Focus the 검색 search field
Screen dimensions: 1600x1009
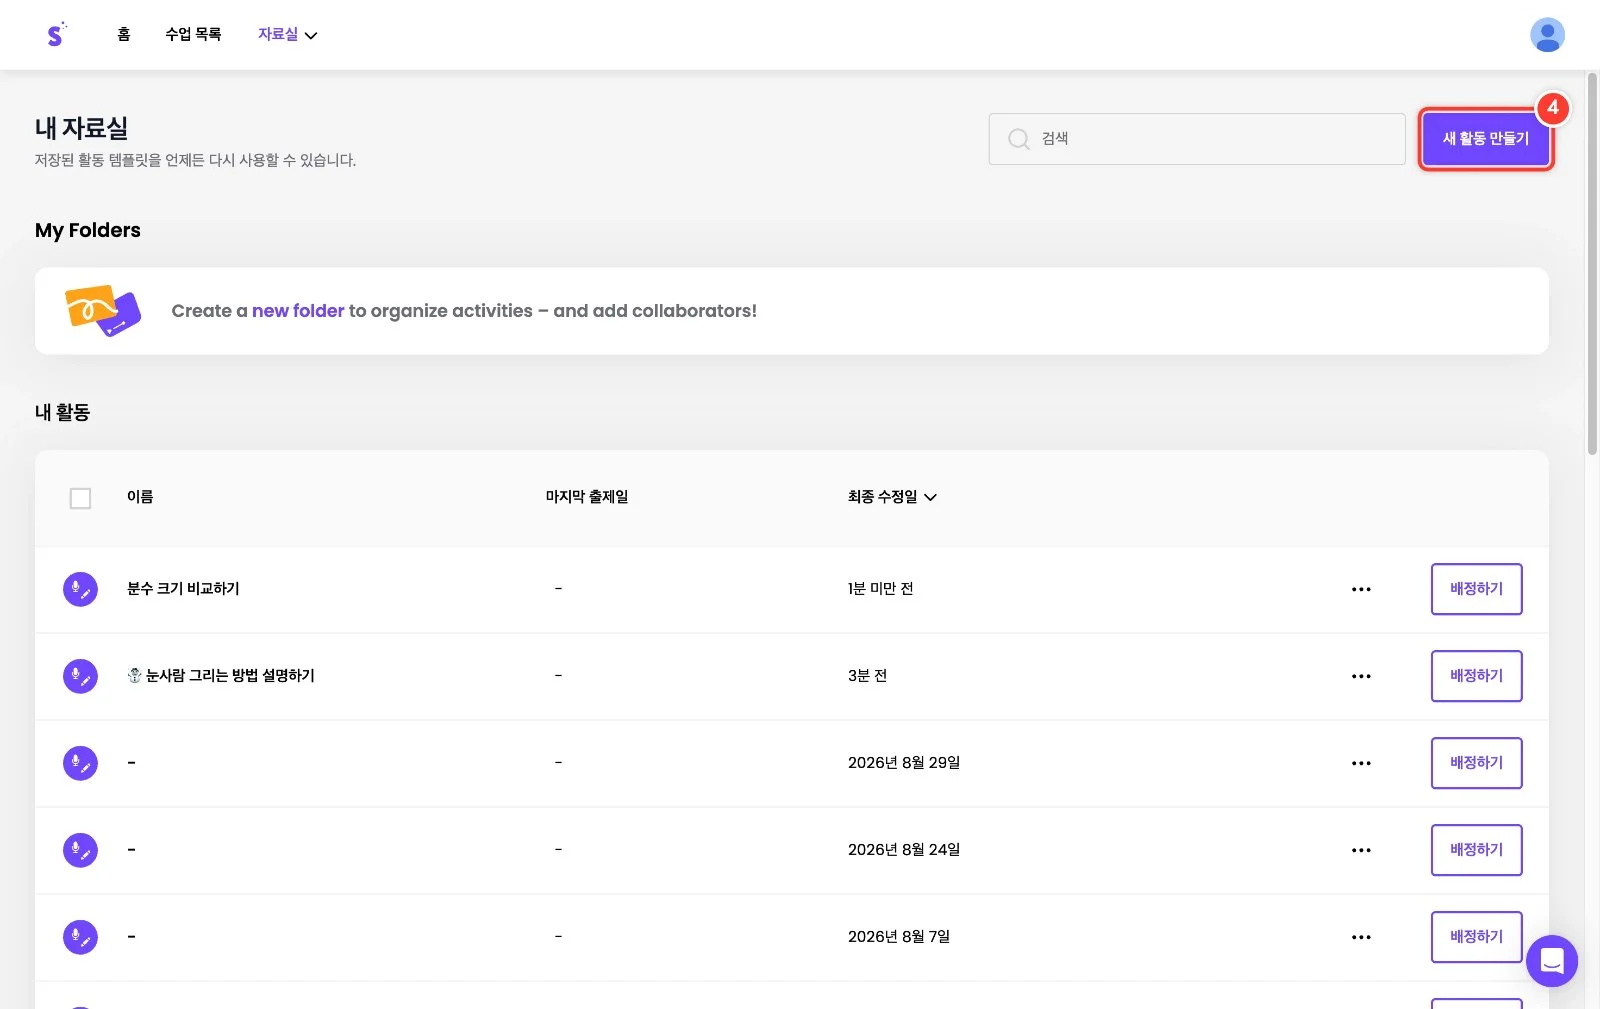coord(1197,139)
